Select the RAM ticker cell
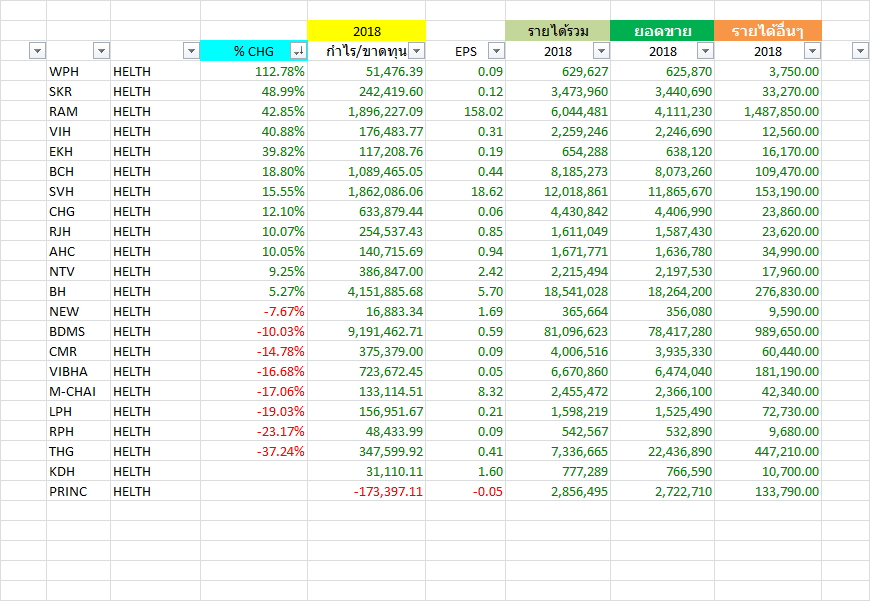Viewport: 870px width, 601px height. pyautogui.click(x=78, y=112)
